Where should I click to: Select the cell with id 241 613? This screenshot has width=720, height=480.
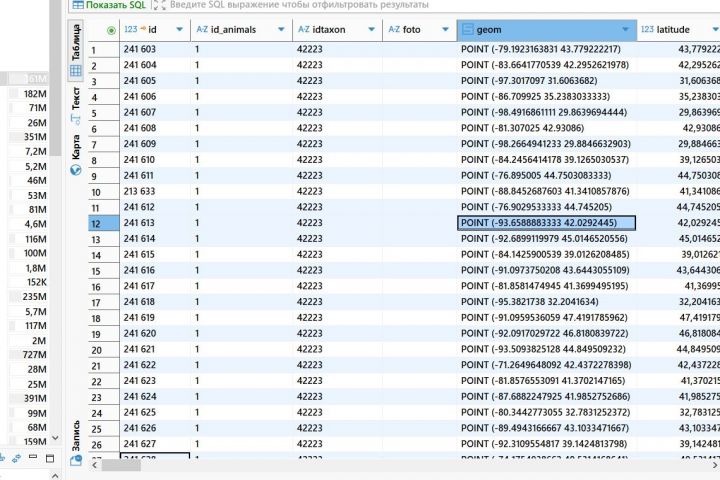[x=155, y=223]
